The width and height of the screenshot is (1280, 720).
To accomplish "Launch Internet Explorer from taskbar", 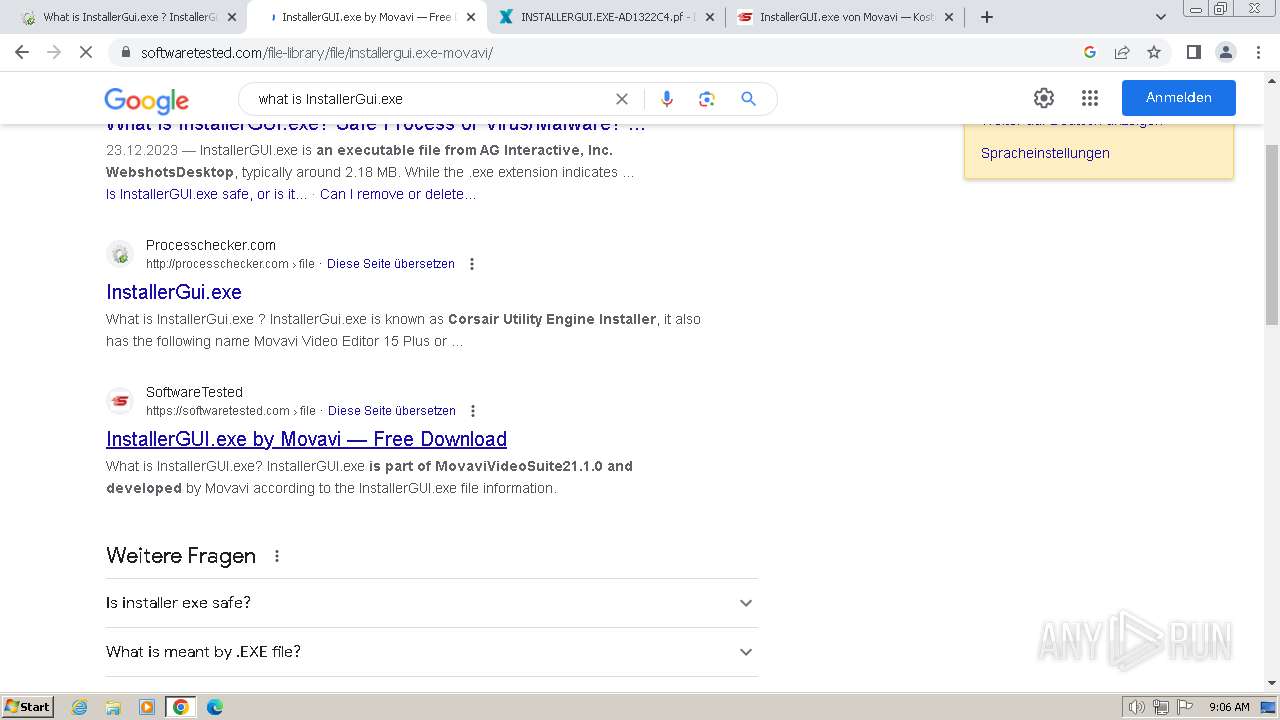I will tap(80, 707).
